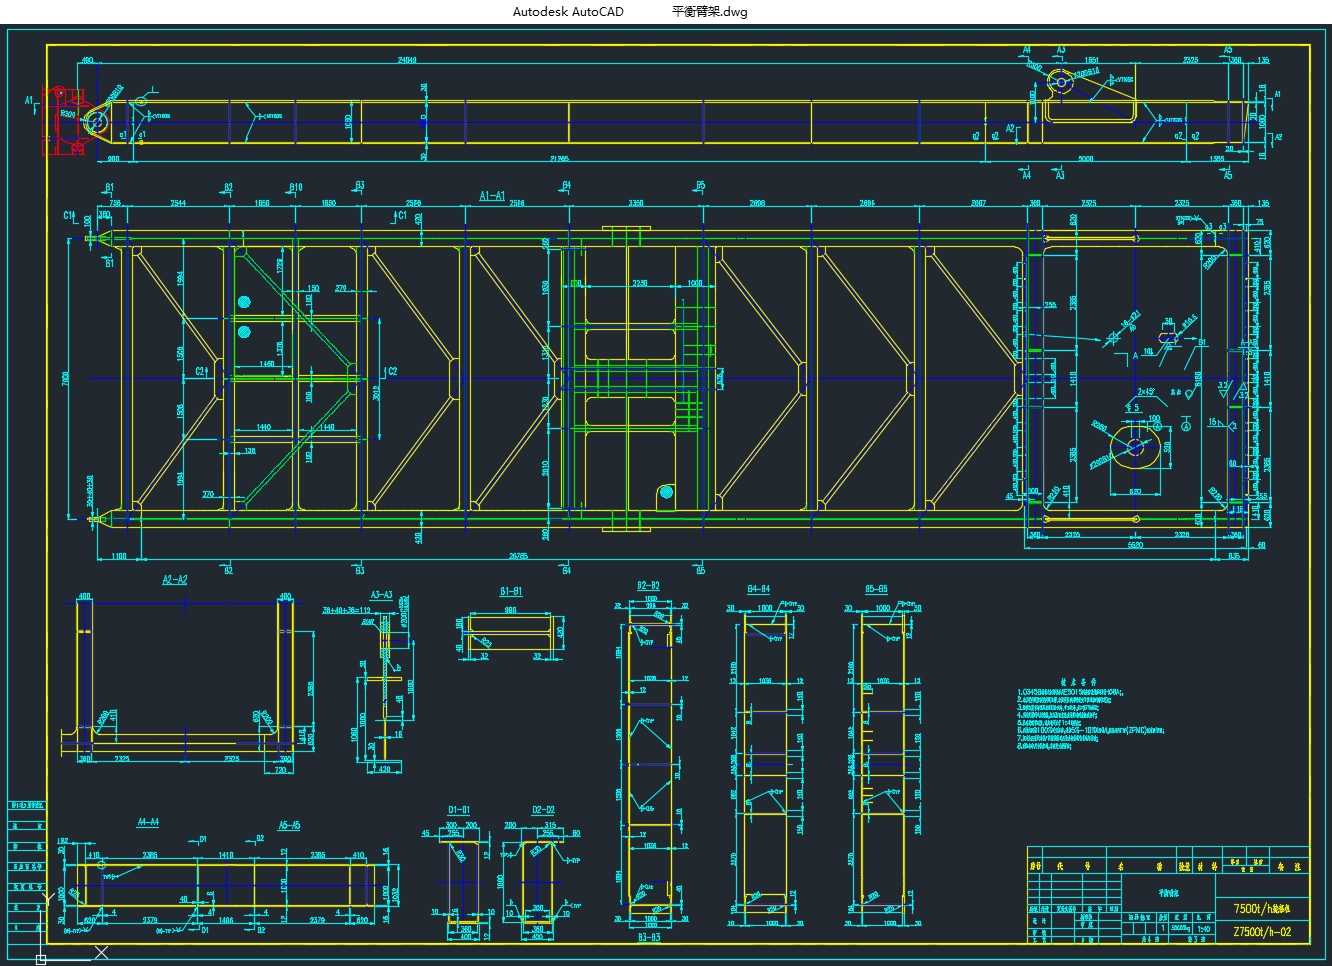Click the A2-A2 section view title

coord(175,579)
